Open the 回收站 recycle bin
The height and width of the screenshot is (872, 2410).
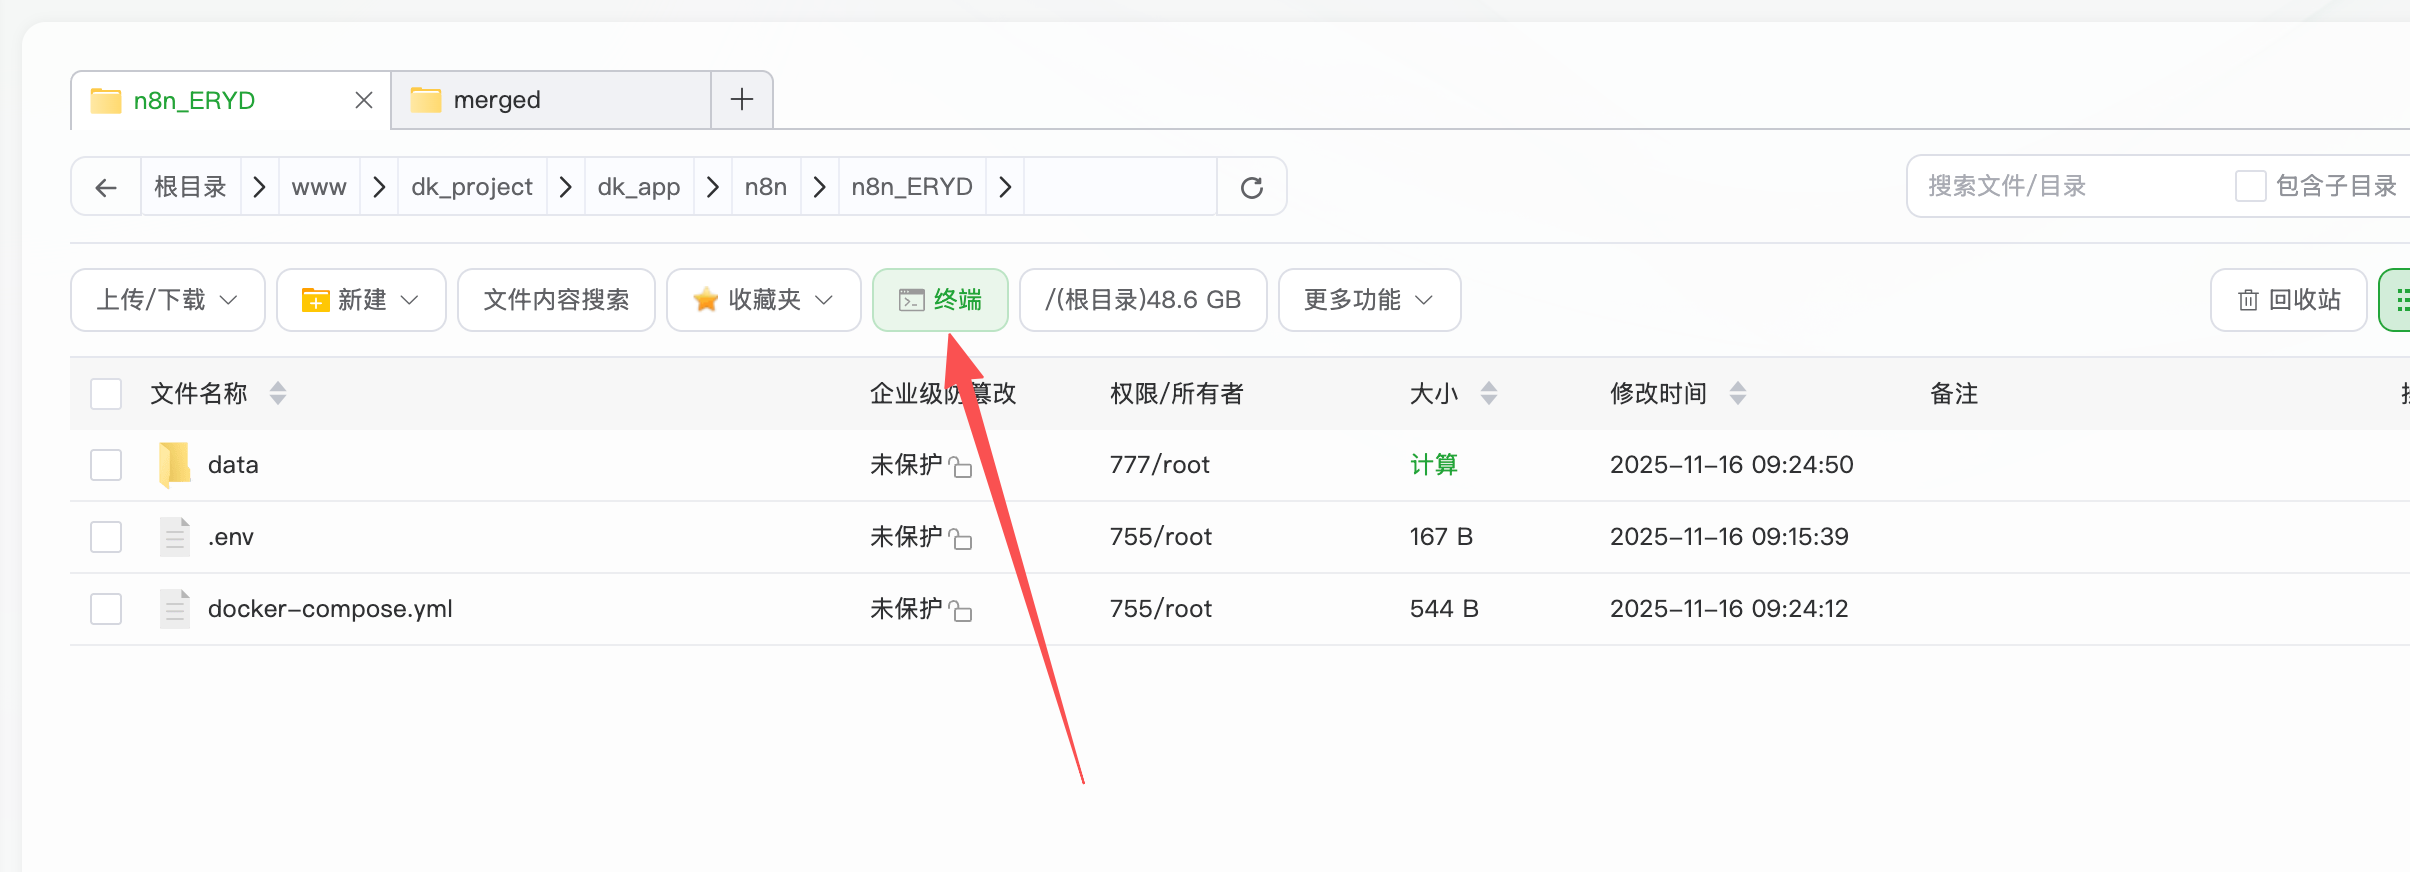click(x=2288, y=300)
